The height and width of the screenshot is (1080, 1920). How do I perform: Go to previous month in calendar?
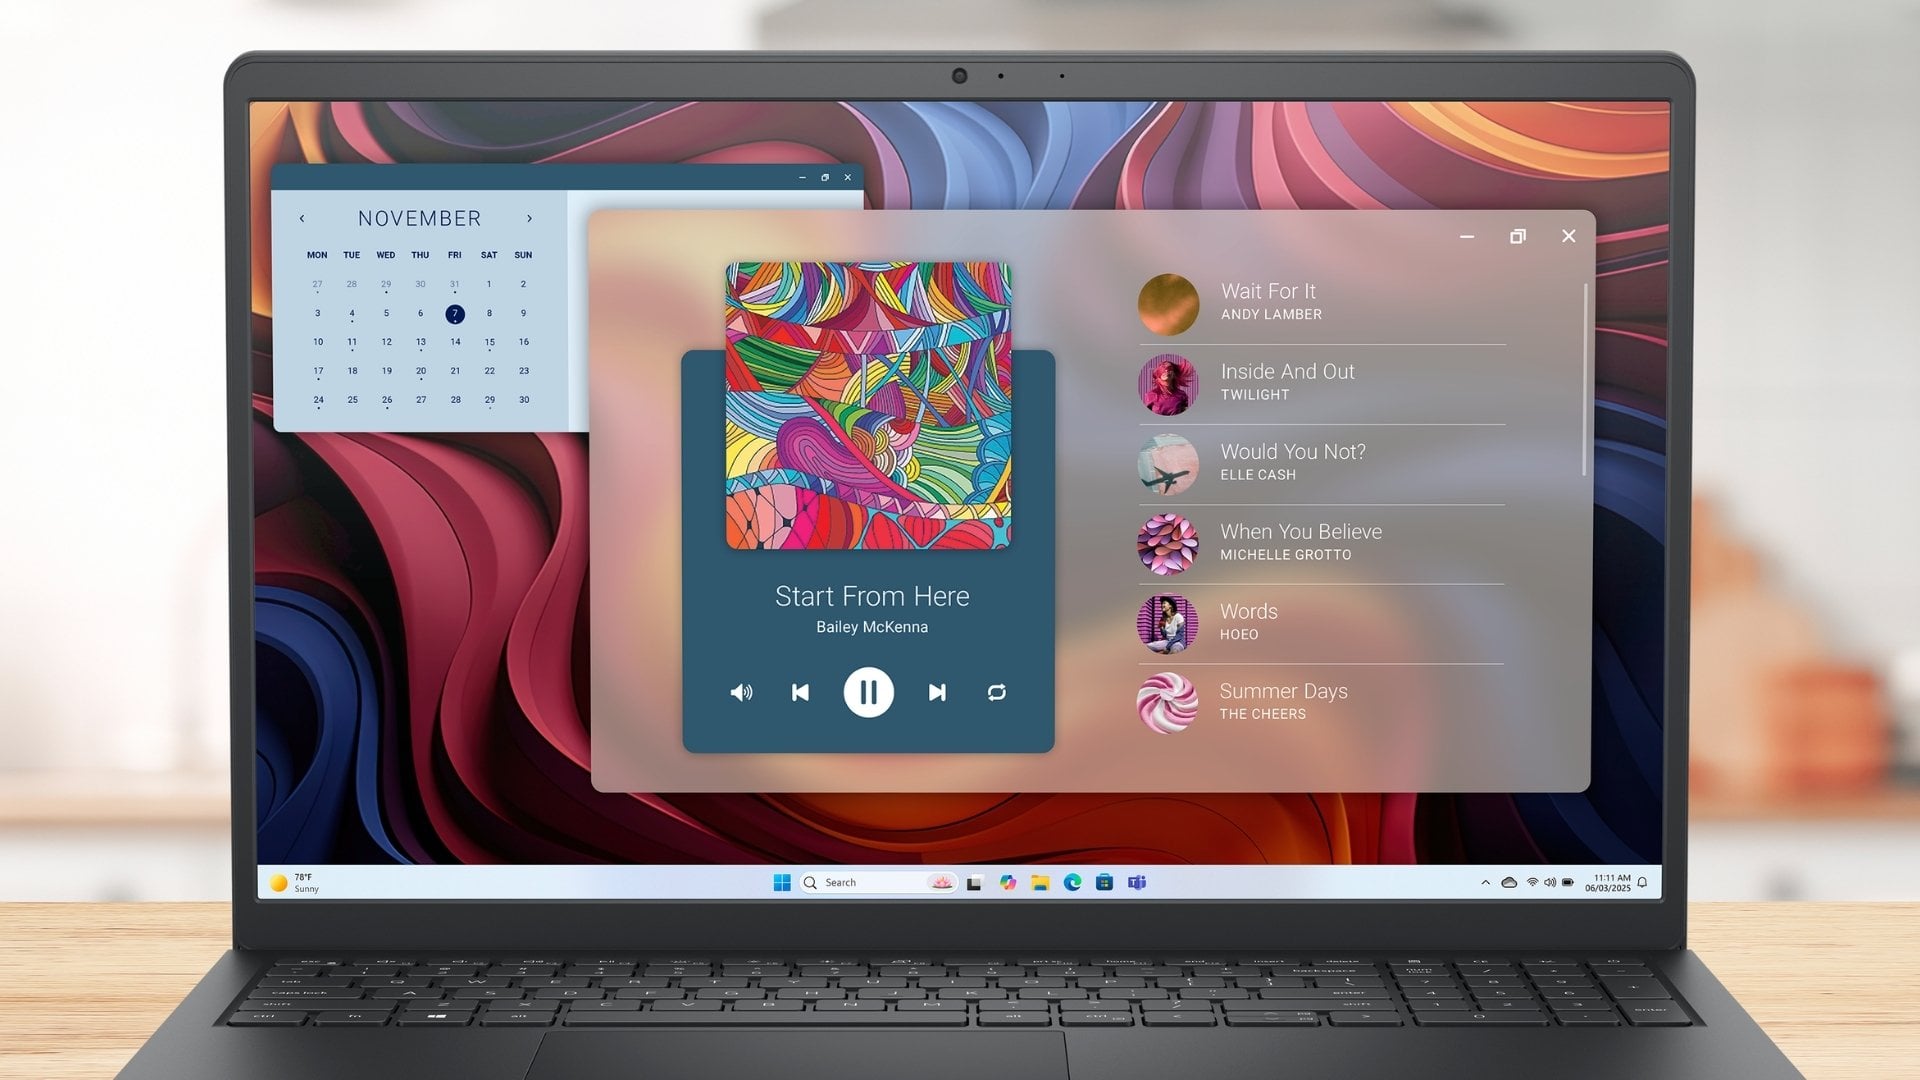tap(302, 218)
